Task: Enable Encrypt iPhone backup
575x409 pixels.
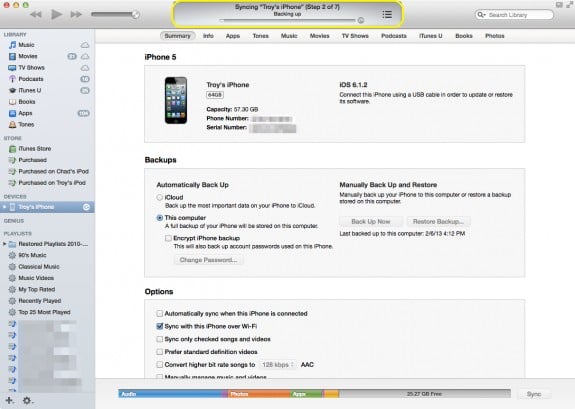Action: point(168,238)
